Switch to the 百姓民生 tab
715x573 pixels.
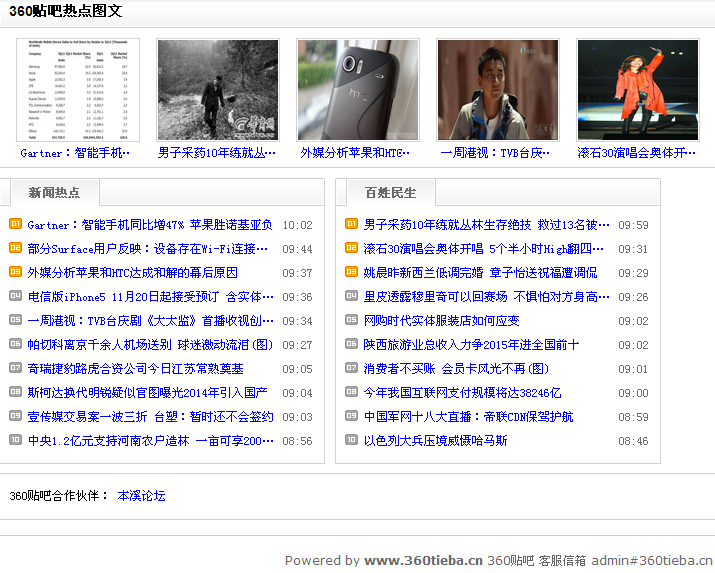(390, 192)
